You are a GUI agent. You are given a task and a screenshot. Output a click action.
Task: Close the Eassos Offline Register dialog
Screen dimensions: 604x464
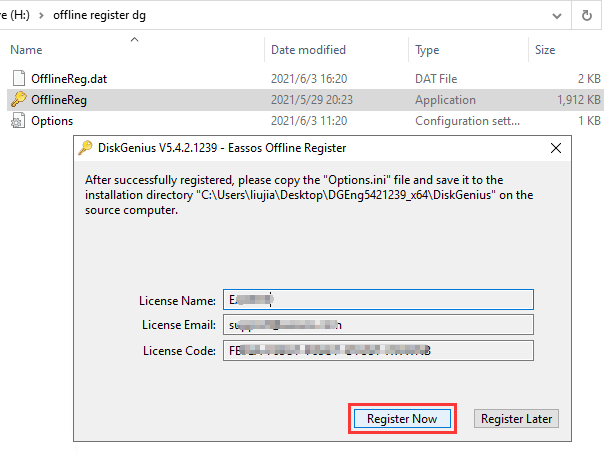555,148
